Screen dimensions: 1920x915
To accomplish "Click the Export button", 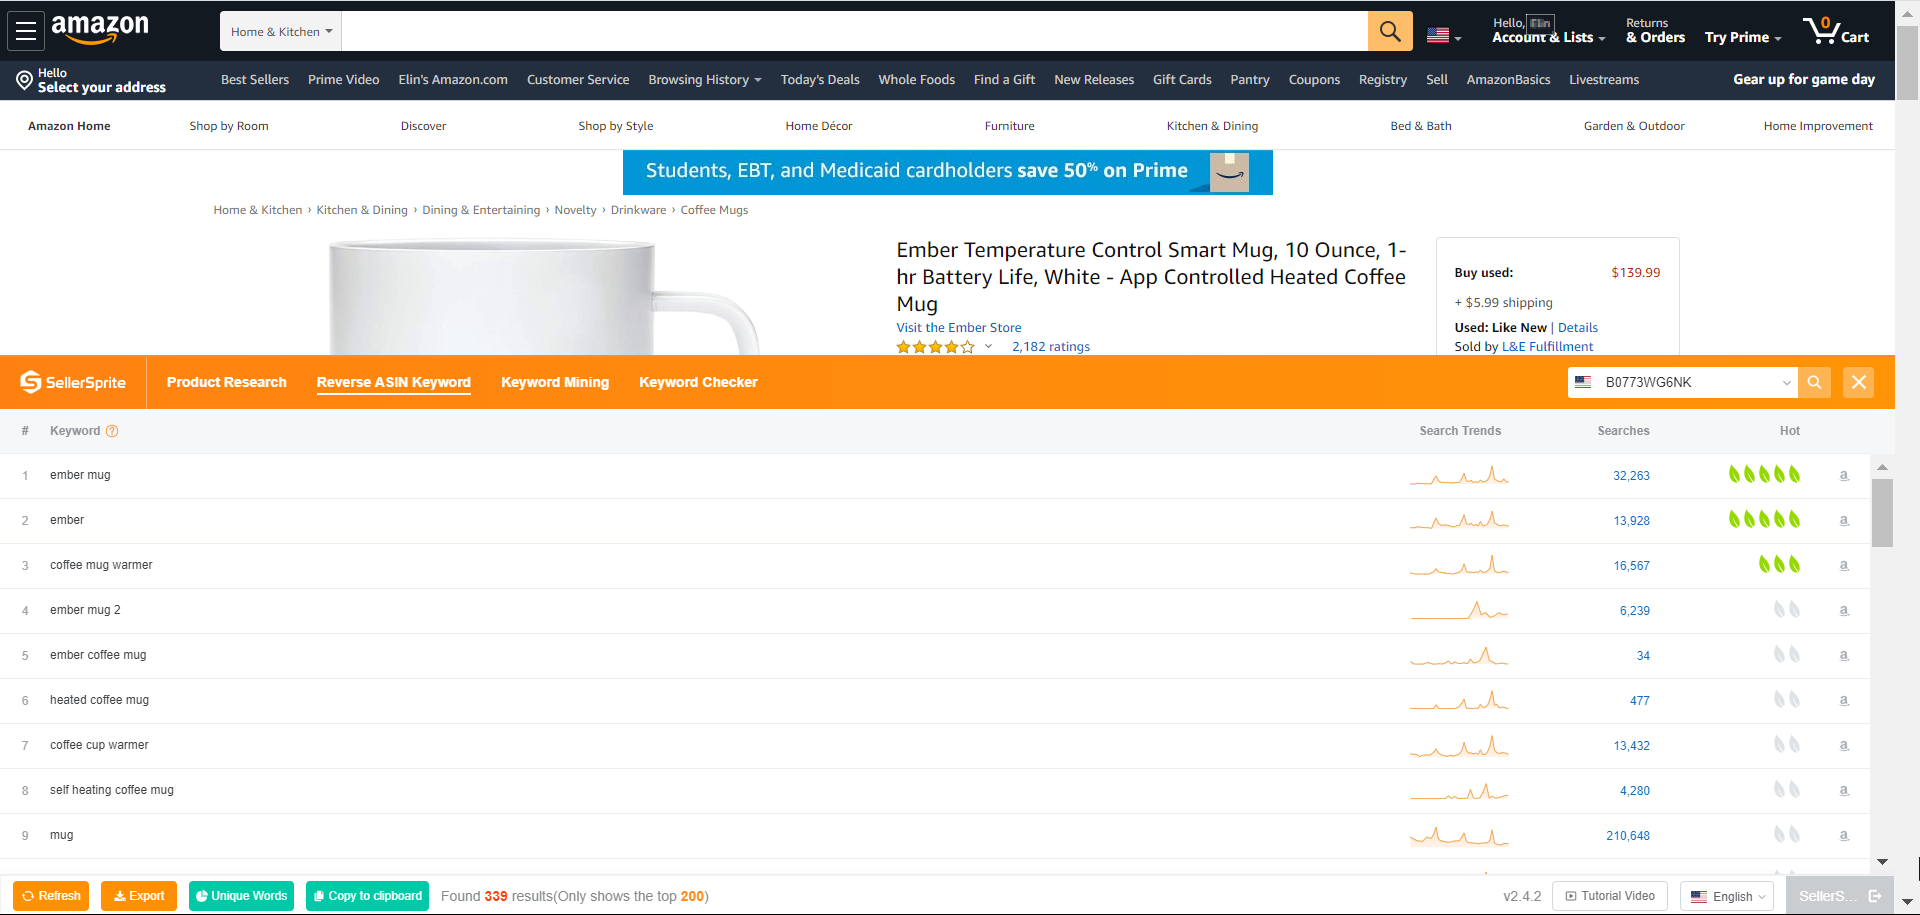I will tap(139, 896).
